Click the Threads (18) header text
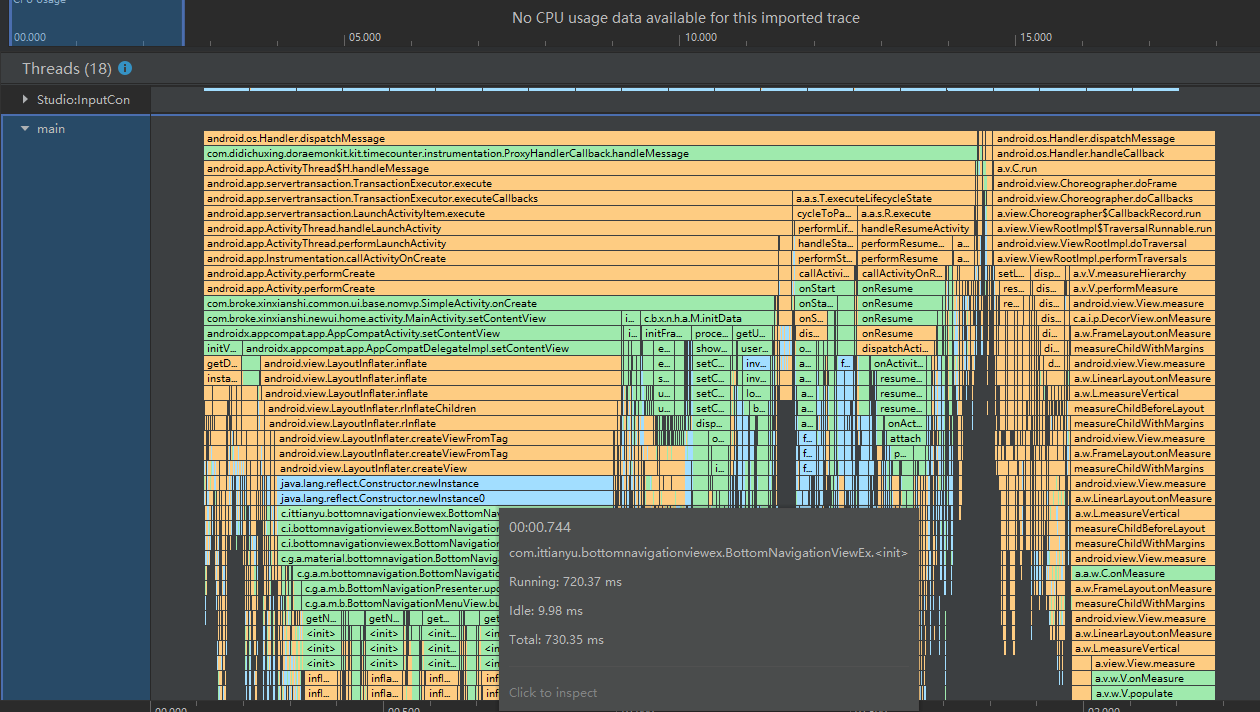 click(66, 69)
